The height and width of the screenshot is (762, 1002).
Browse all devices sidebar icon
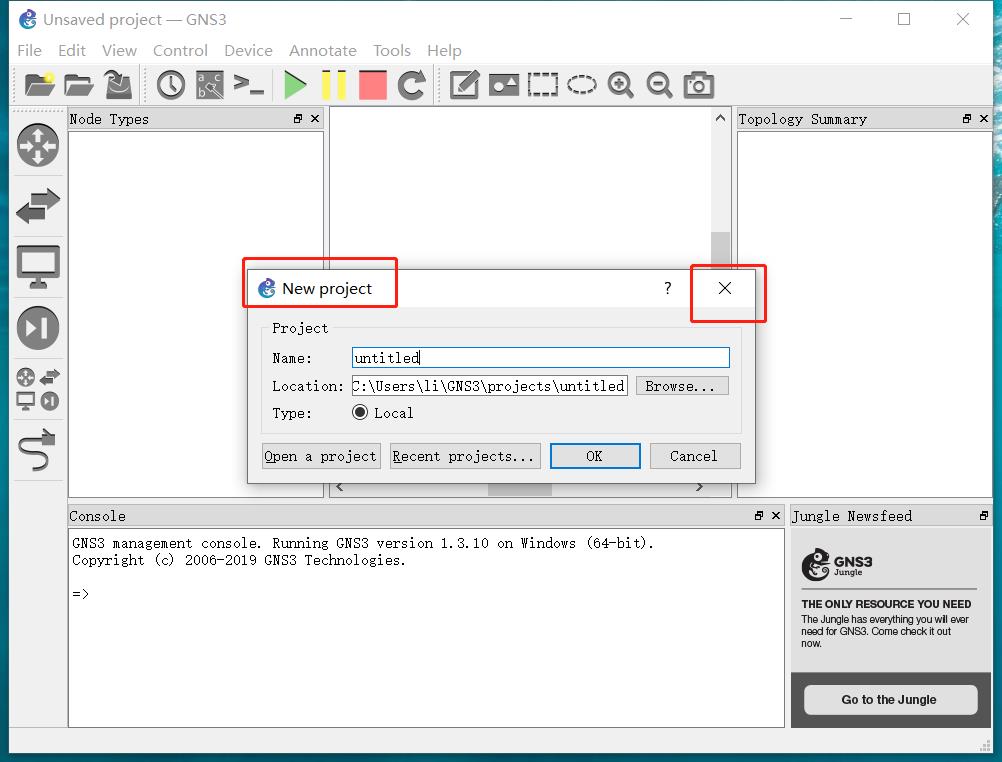pyautogui.click(x=38, y=389)
